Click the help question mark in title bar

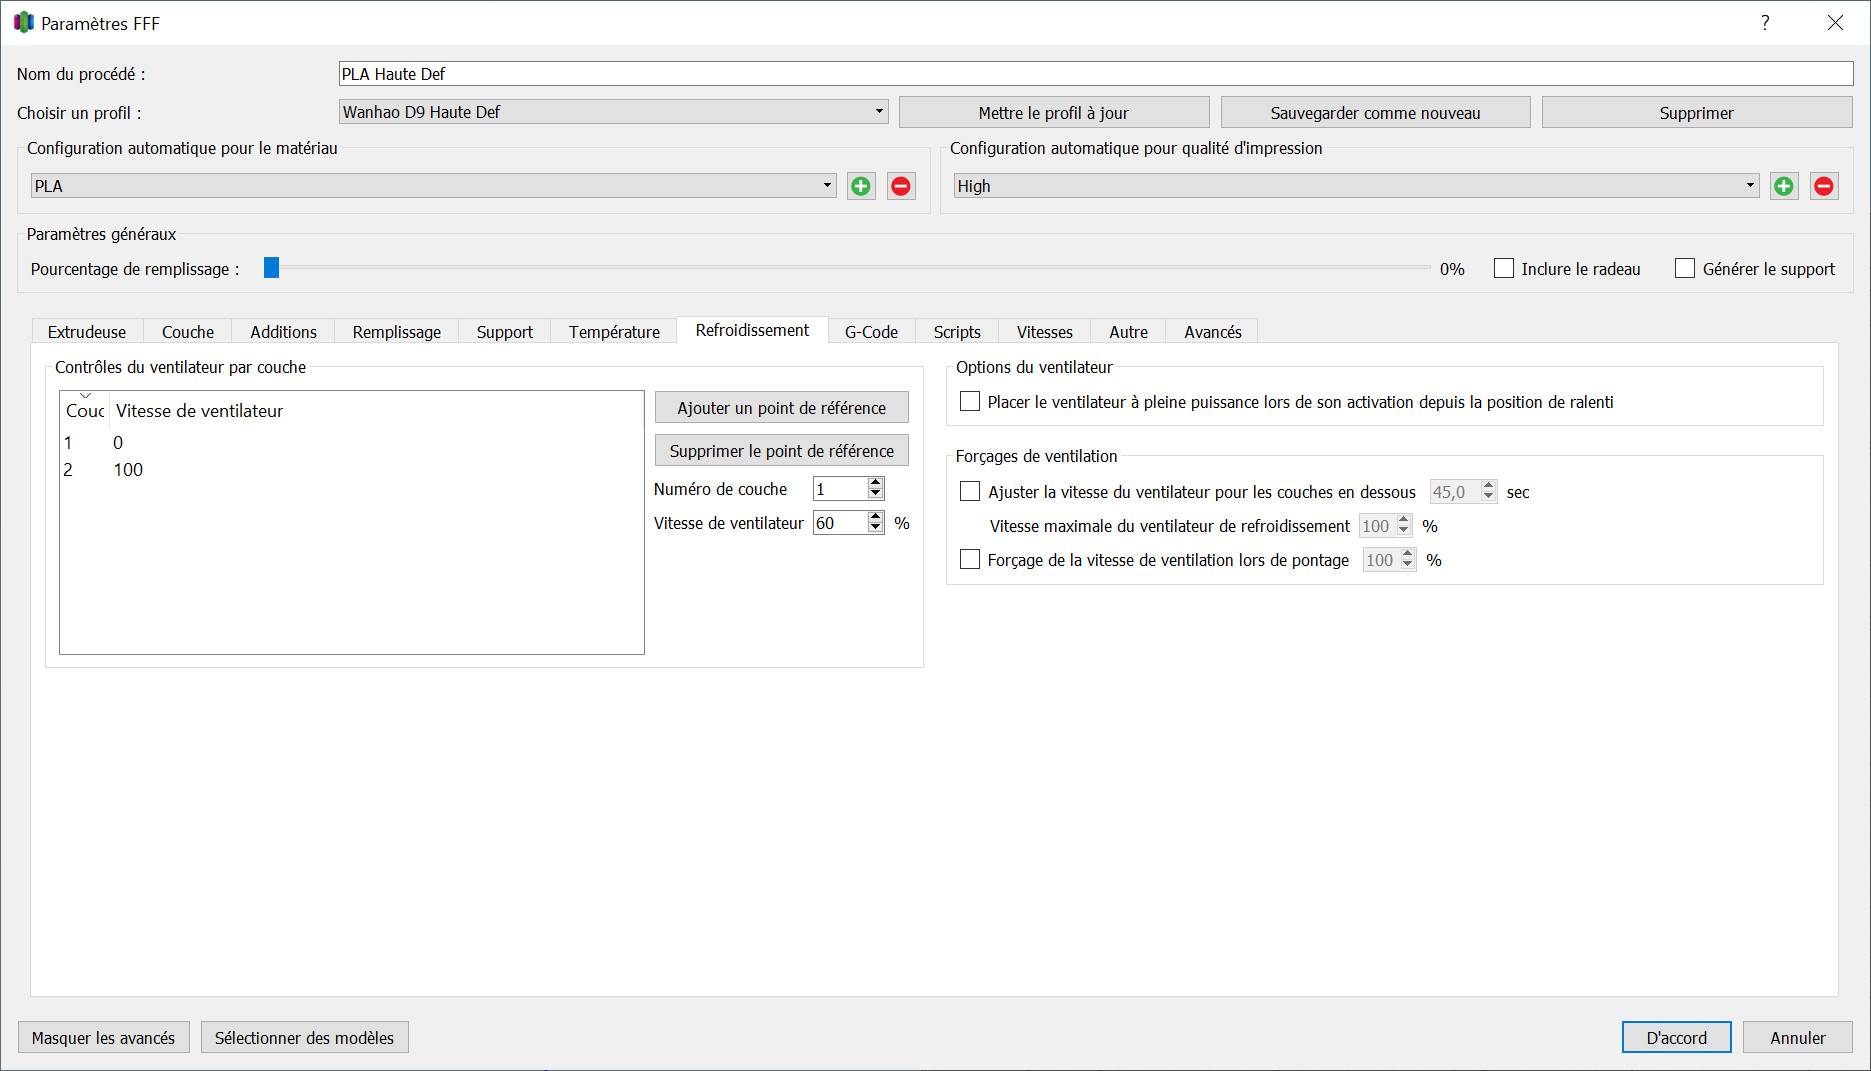coord(1765,23)
